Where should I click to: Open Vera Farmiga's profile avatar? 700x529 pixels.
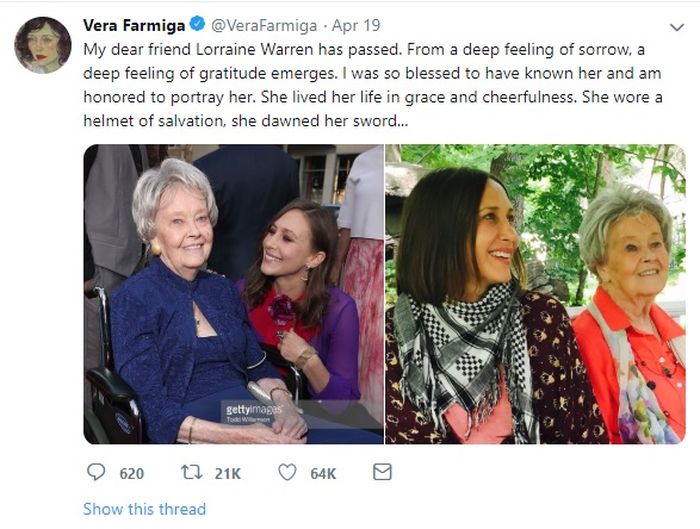pyautogui.click(x=43, y=45)
